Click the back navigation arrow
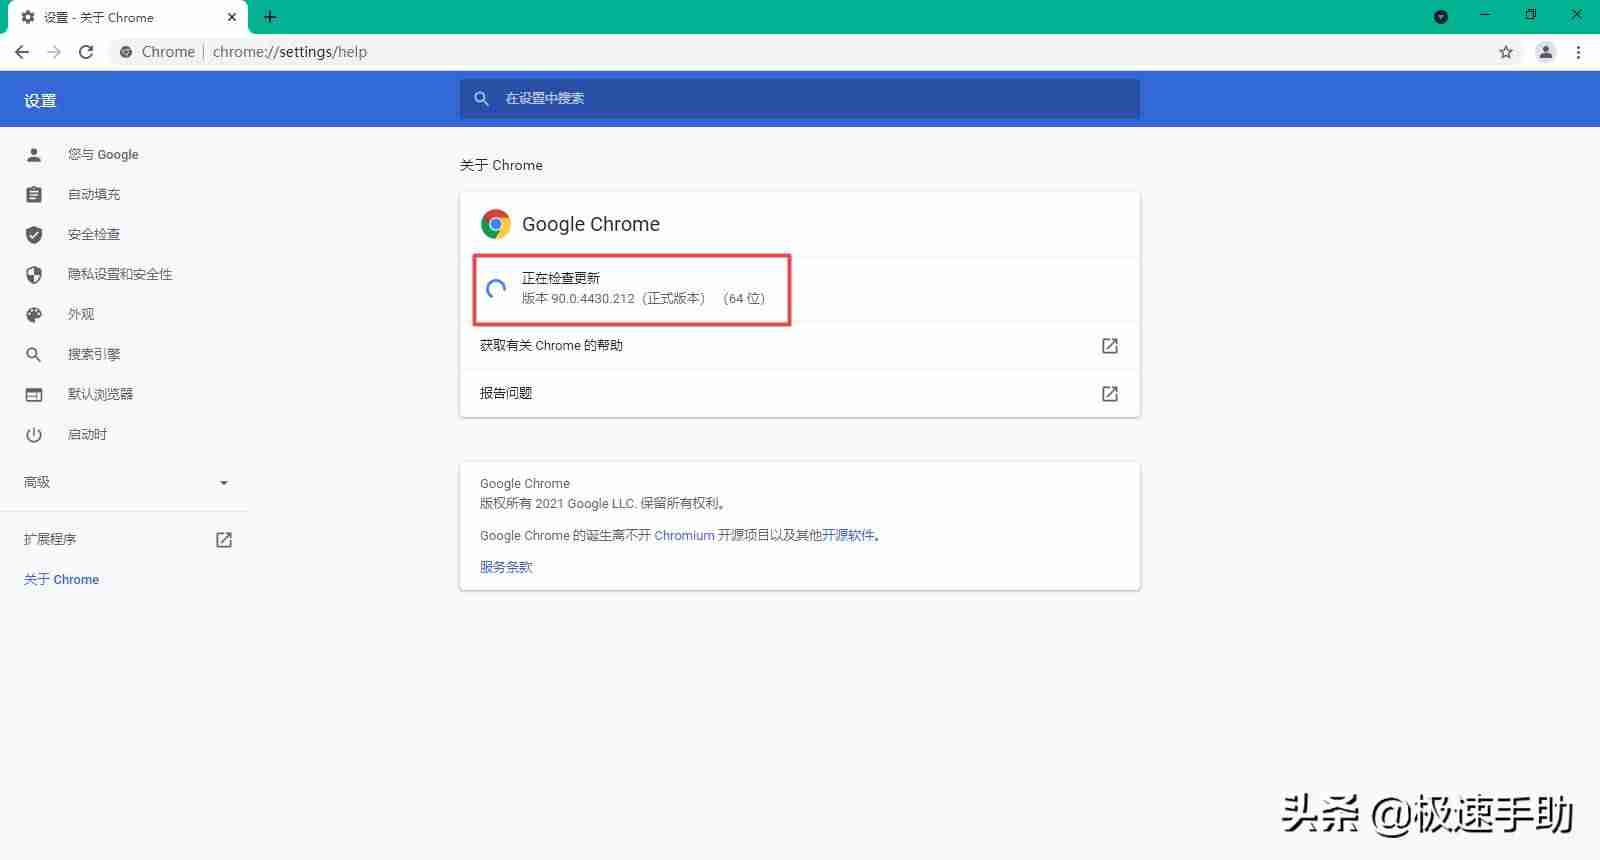This screenshot has width=1600, height=860. (x=22, y=52)
